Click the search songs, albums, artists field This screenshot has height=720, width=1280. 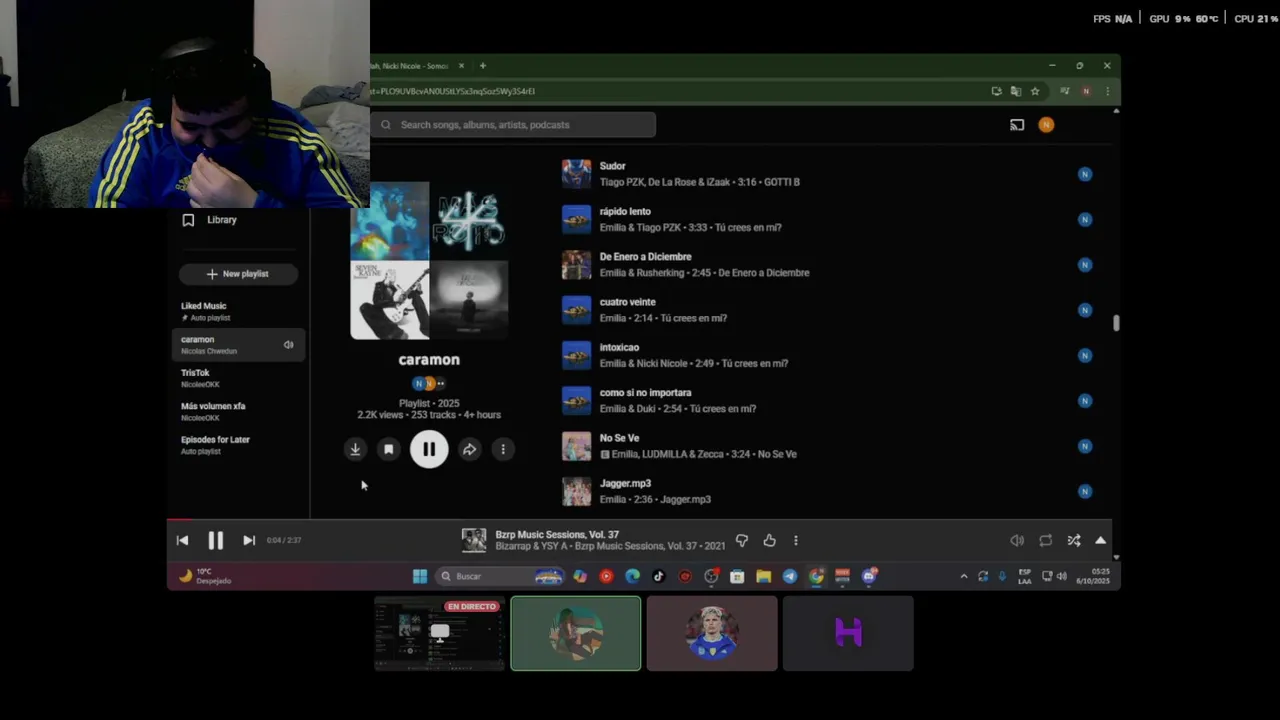[x=514, y=125]
